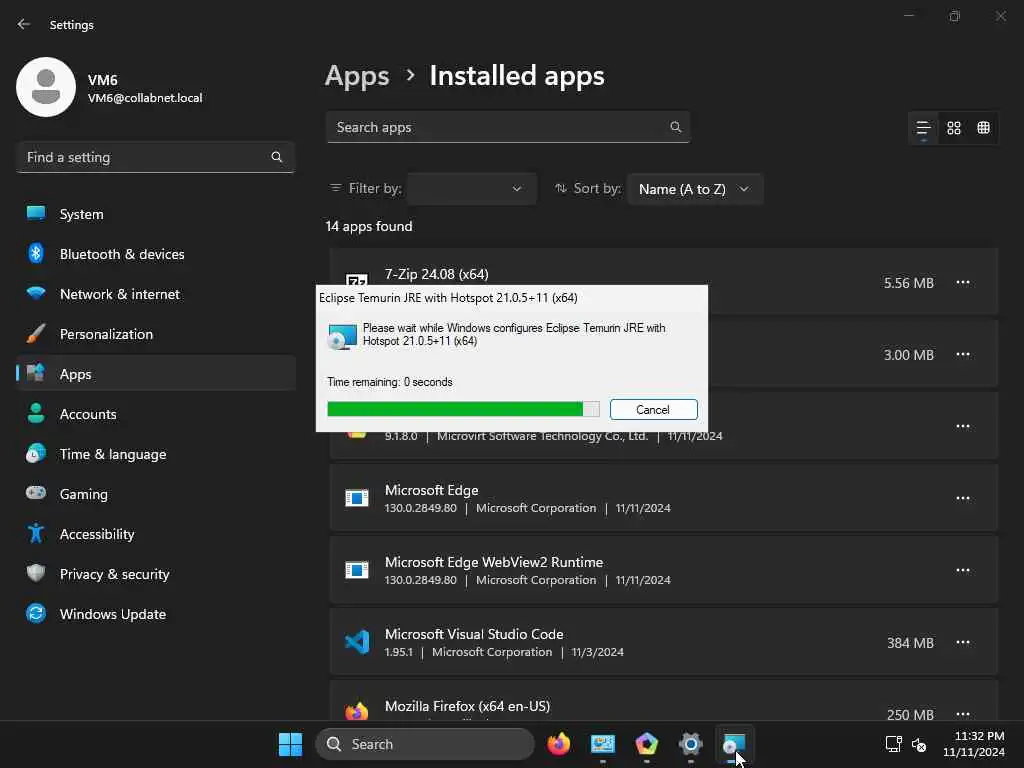Open more options for Edge WebView2 Runtime
Image resolution: width=1024 pixels, height=768 pixels.
tap(963, 570)
